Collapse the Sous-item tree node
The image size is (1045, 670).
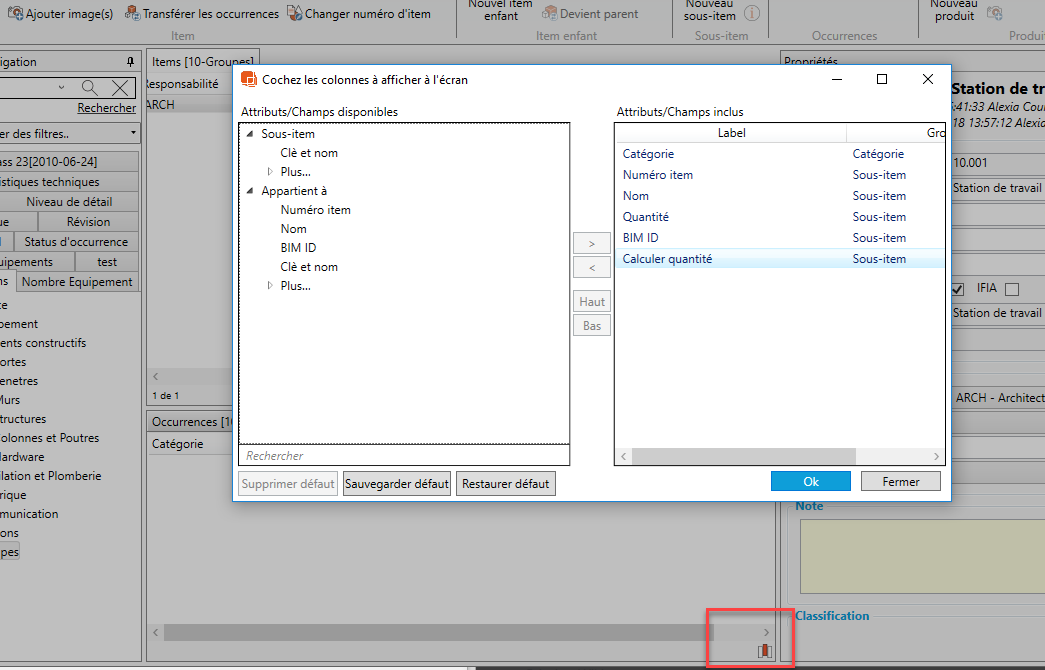(x=249, y=134)
